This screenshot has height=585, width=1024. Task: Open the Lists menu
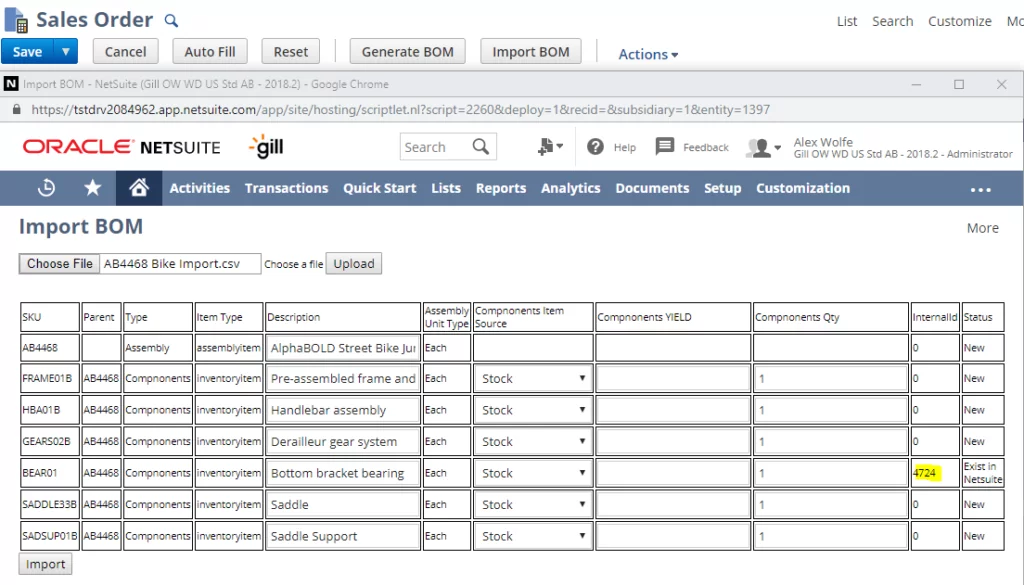tap(446, 188)
